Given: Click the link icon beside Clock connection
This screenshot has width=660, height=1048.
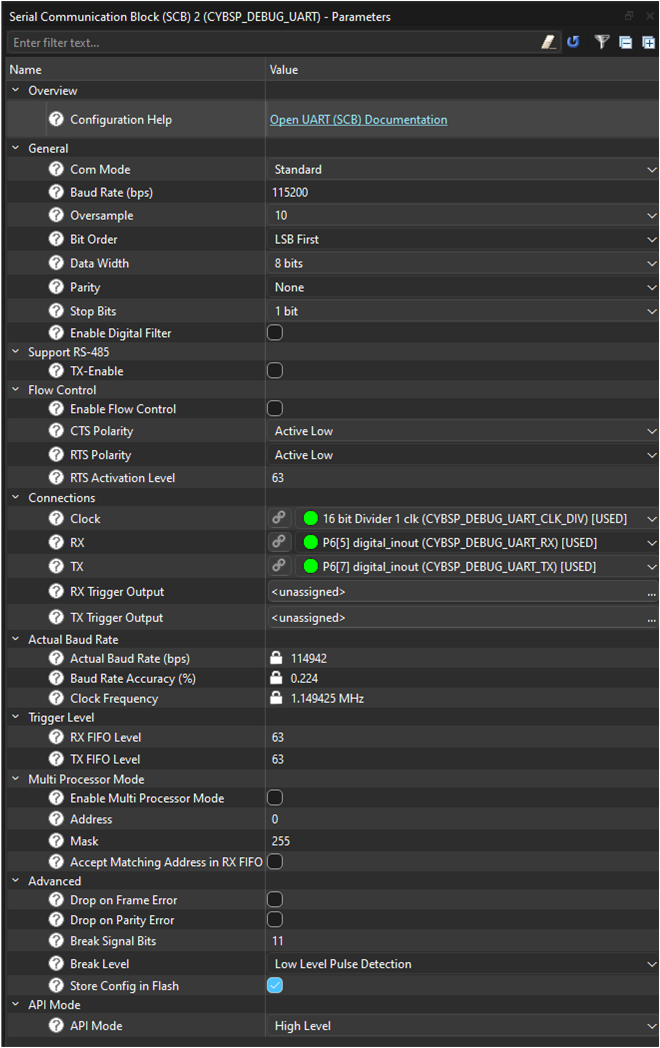Looking at the screenshot, I should (281, 519).
